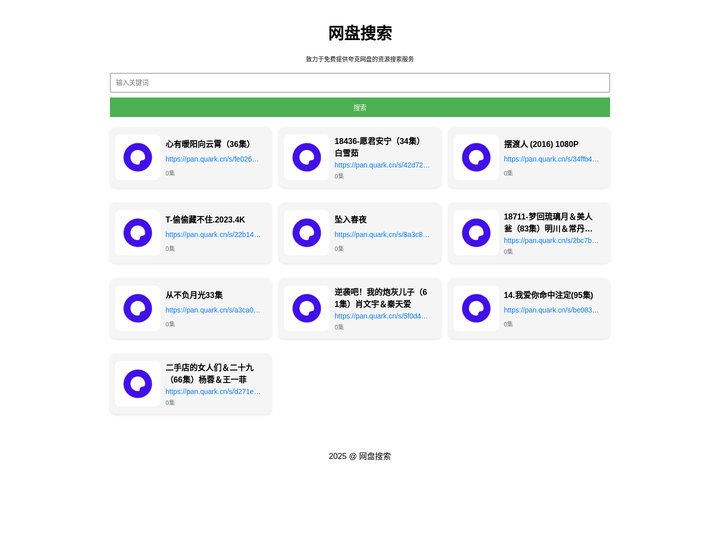This screenshot has width=720, height=540.
Task: Click Quark icon on 坠入春夜 card
Action: click(x=307, y=233)
